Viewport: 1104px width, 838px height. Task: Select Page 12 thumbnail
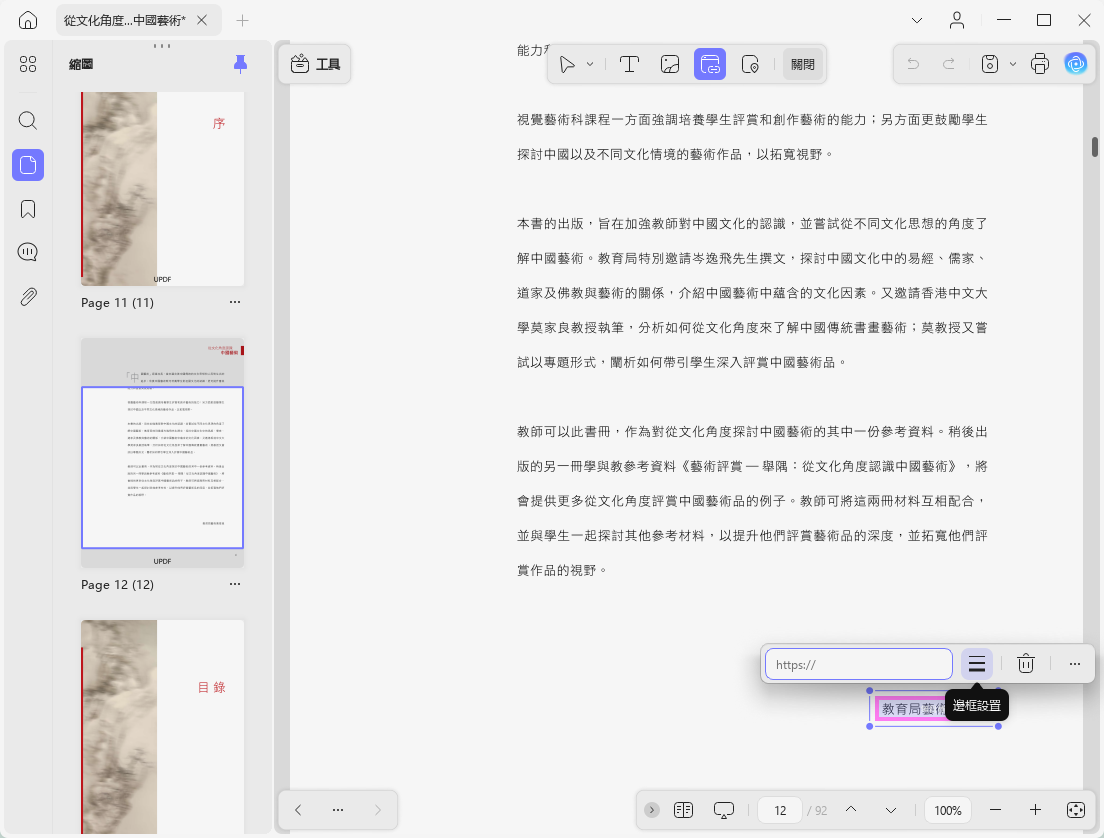(x=163, y=453)
